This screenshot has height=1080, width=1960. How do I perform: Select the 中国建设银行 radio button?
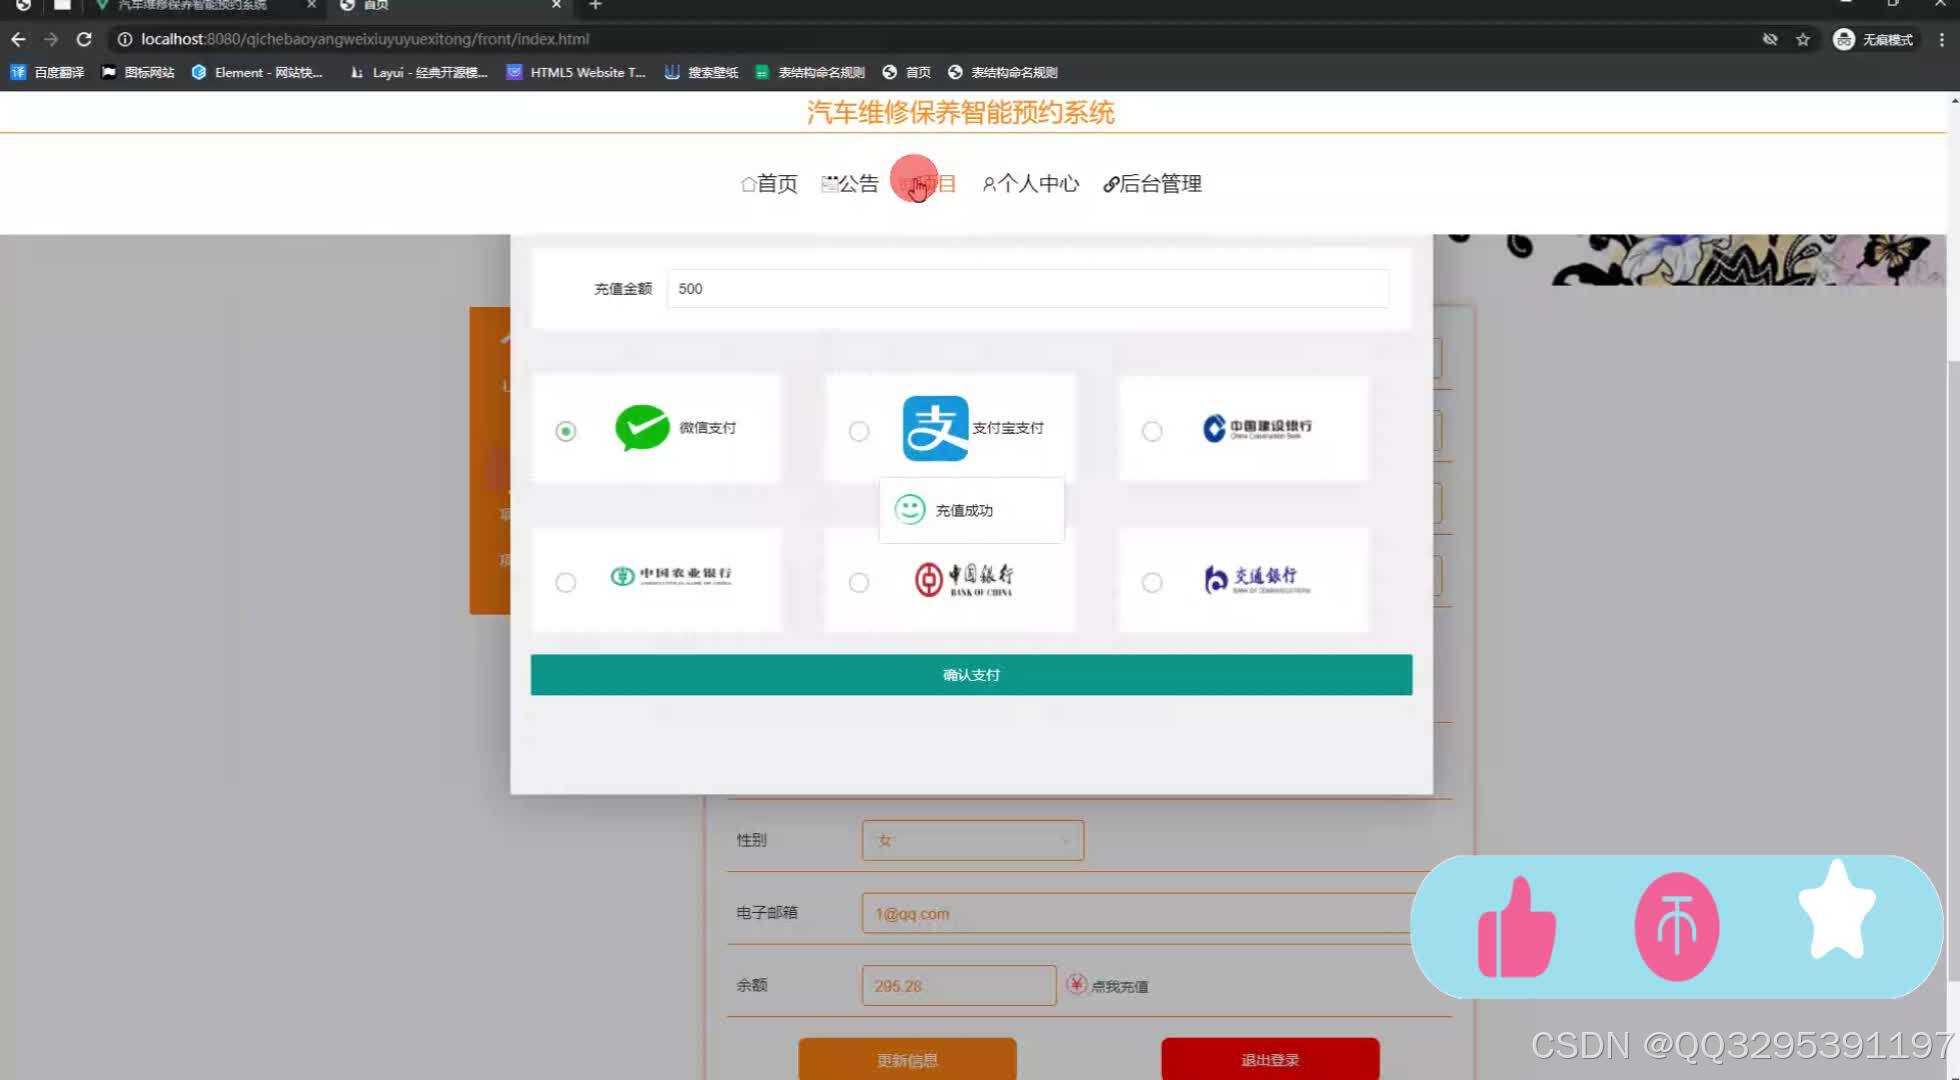pos(1152,431)
